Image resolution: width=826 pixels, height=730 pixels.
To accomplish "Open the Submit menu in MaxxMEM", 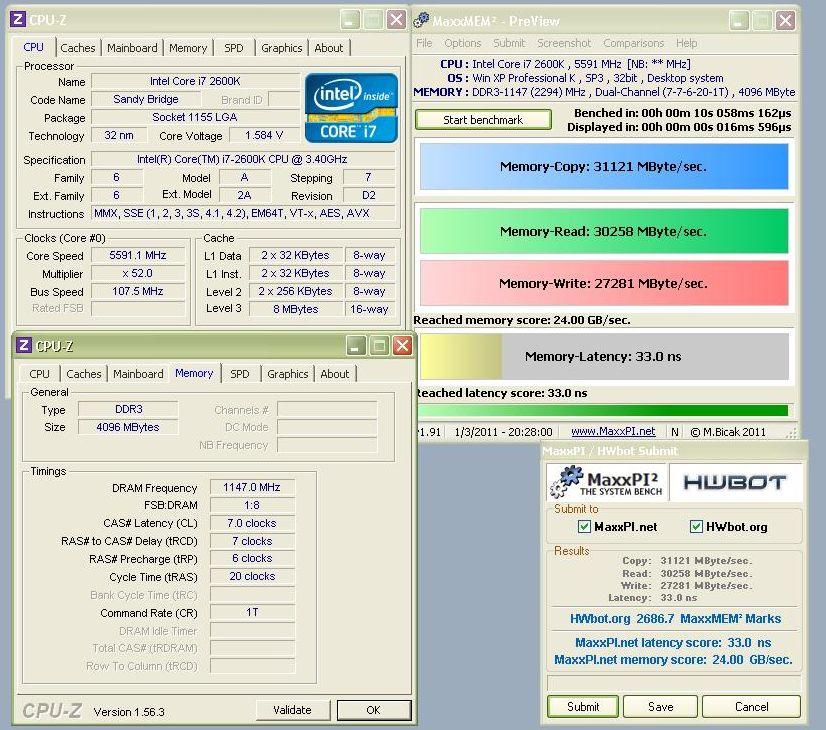I will point(509,43).
